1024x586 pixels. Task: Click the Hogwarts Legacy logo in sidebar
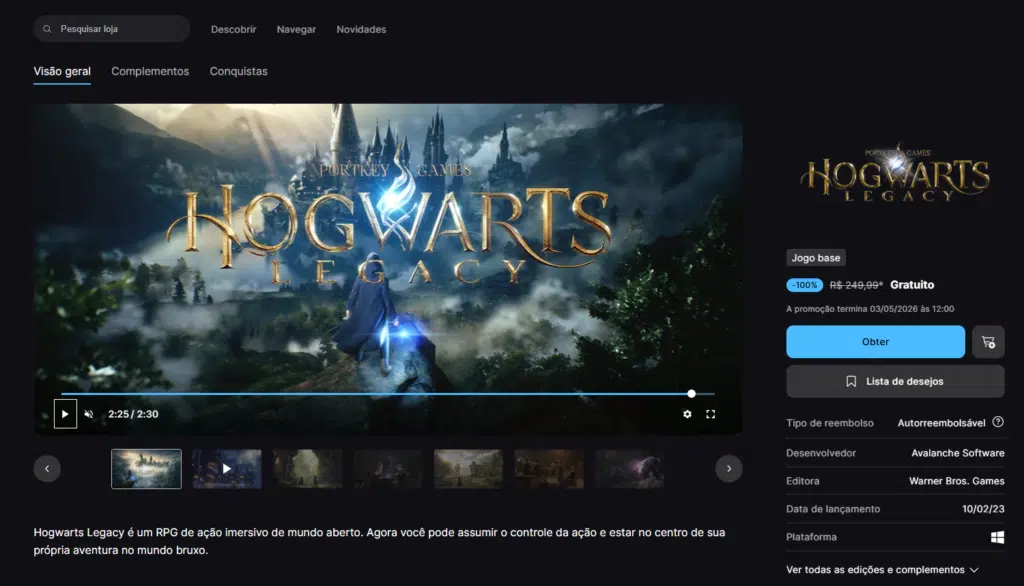pos(895,173)
